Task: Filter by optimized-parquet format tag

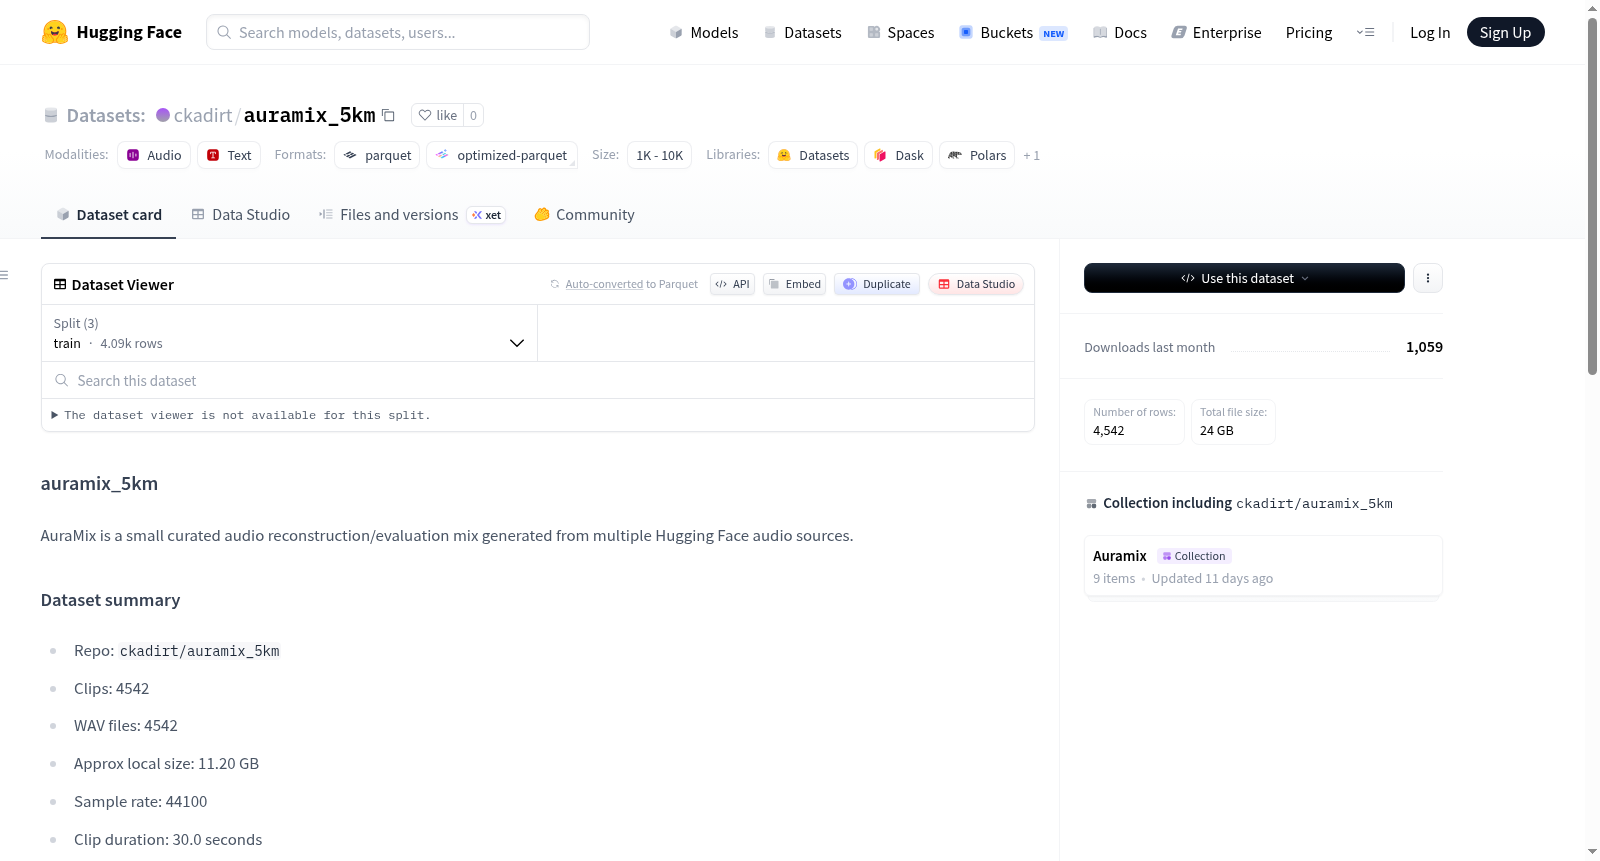Action: point(502,155)
